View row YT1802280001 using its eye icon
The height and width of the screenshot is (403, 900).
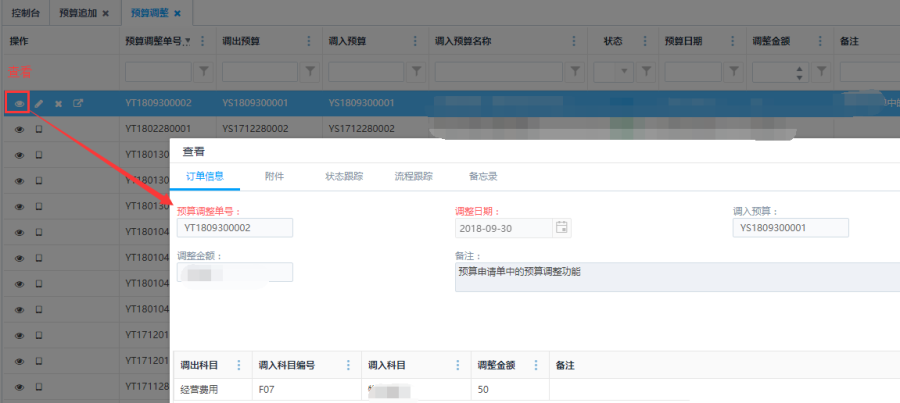click(18, 129)
